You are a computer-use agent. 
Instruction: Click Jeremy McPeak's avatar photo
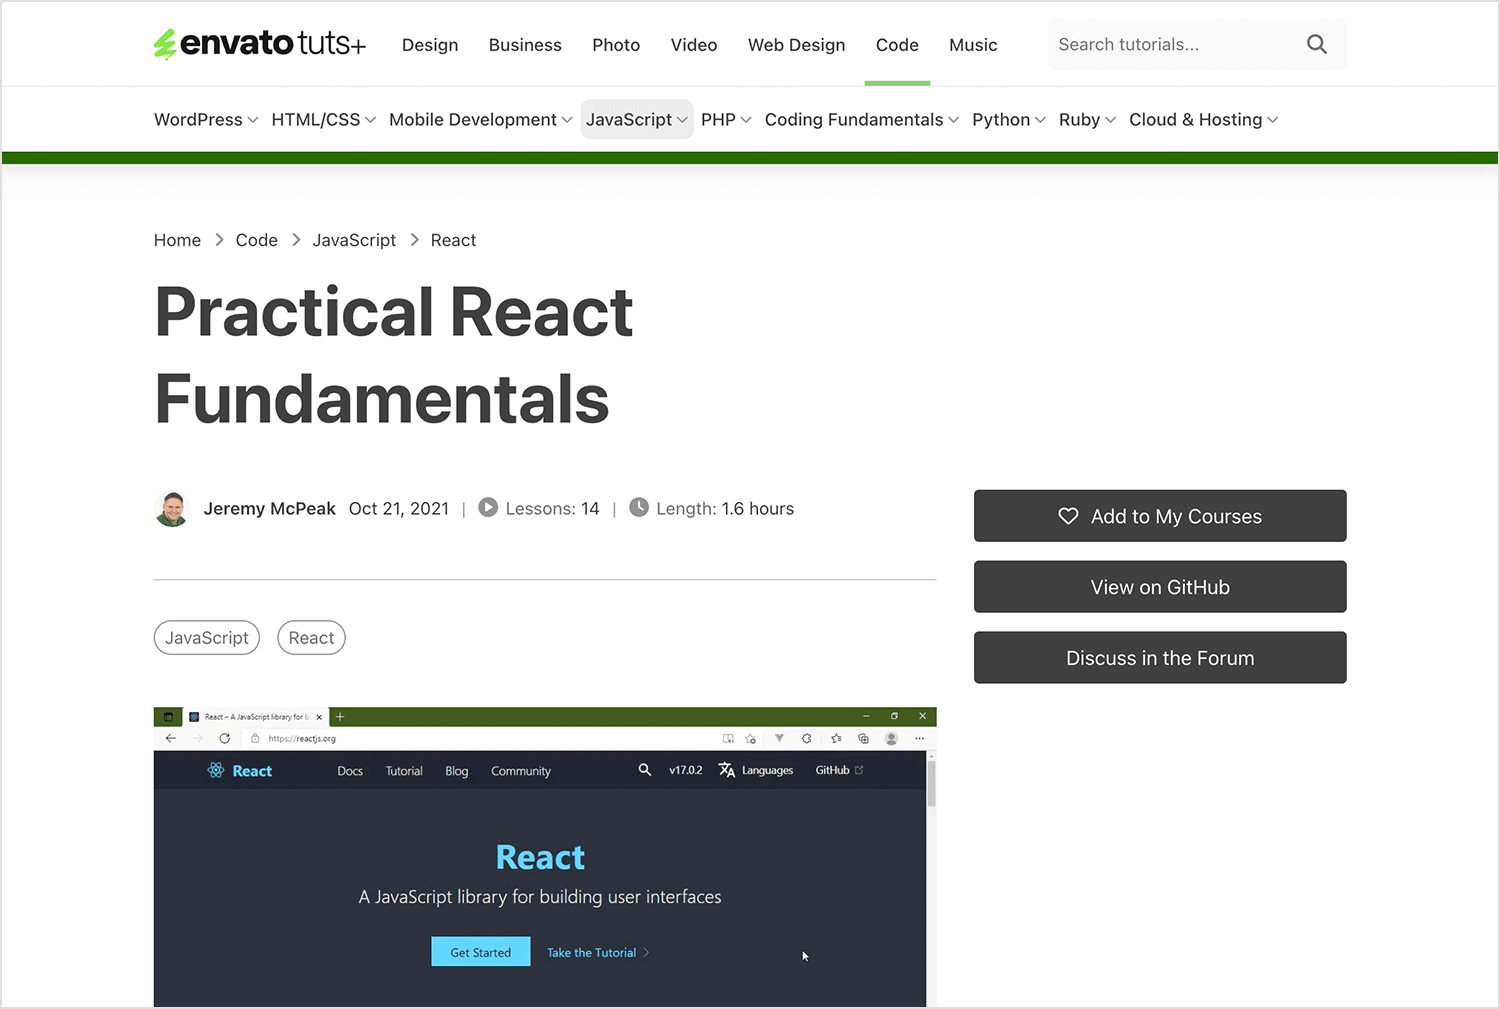click(172, 509)
